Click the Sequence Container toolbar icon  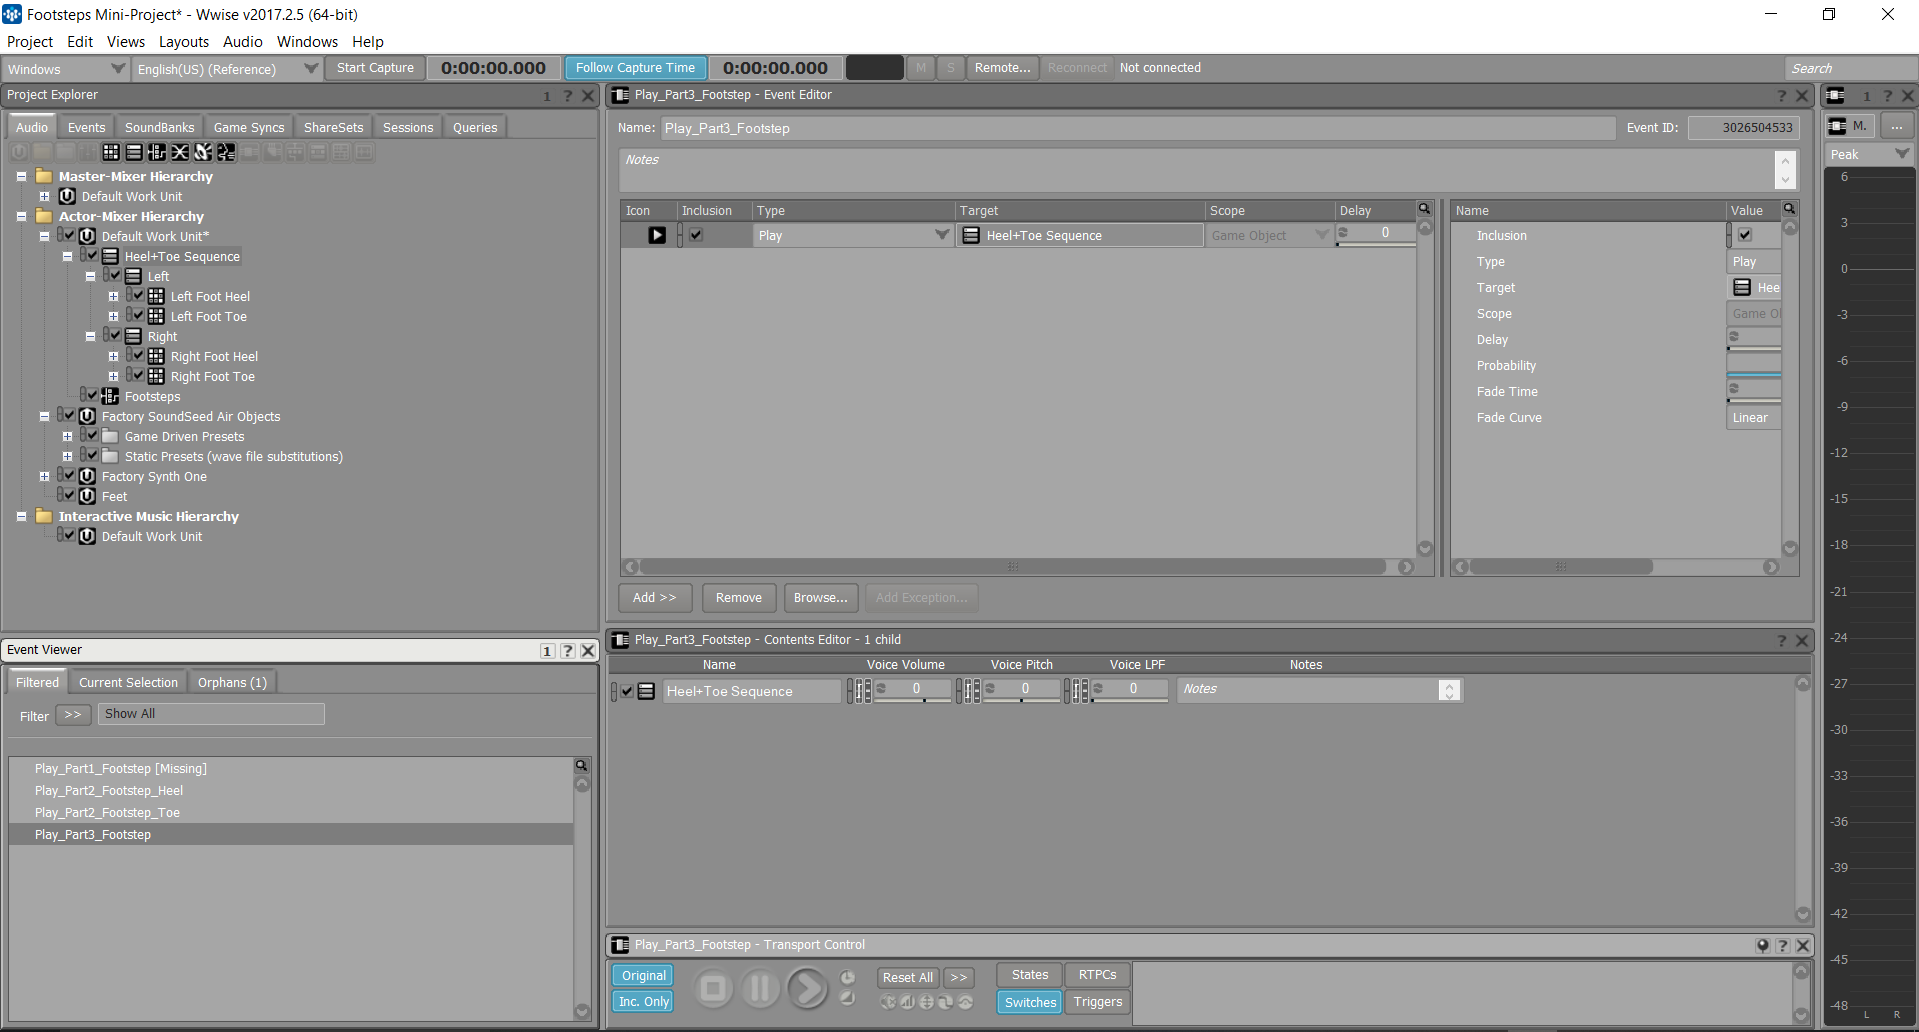pyautogui.click(x=134, y=152)
